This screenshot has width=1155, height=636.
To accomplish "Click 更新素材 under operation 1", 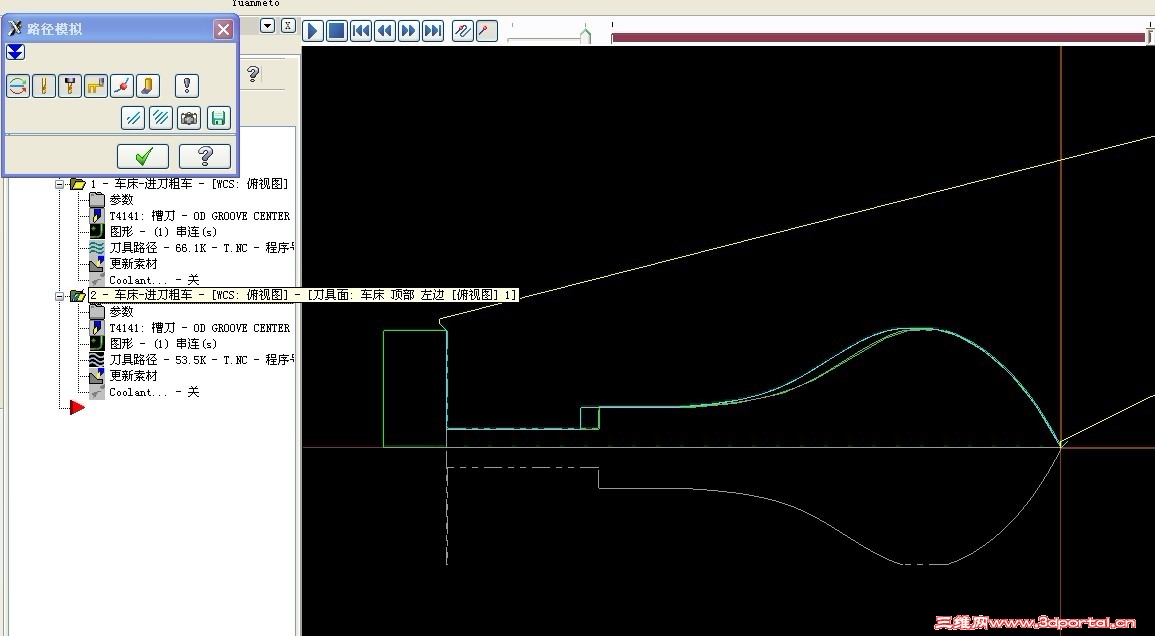I will pyautogui.click(x=133, y=263).
